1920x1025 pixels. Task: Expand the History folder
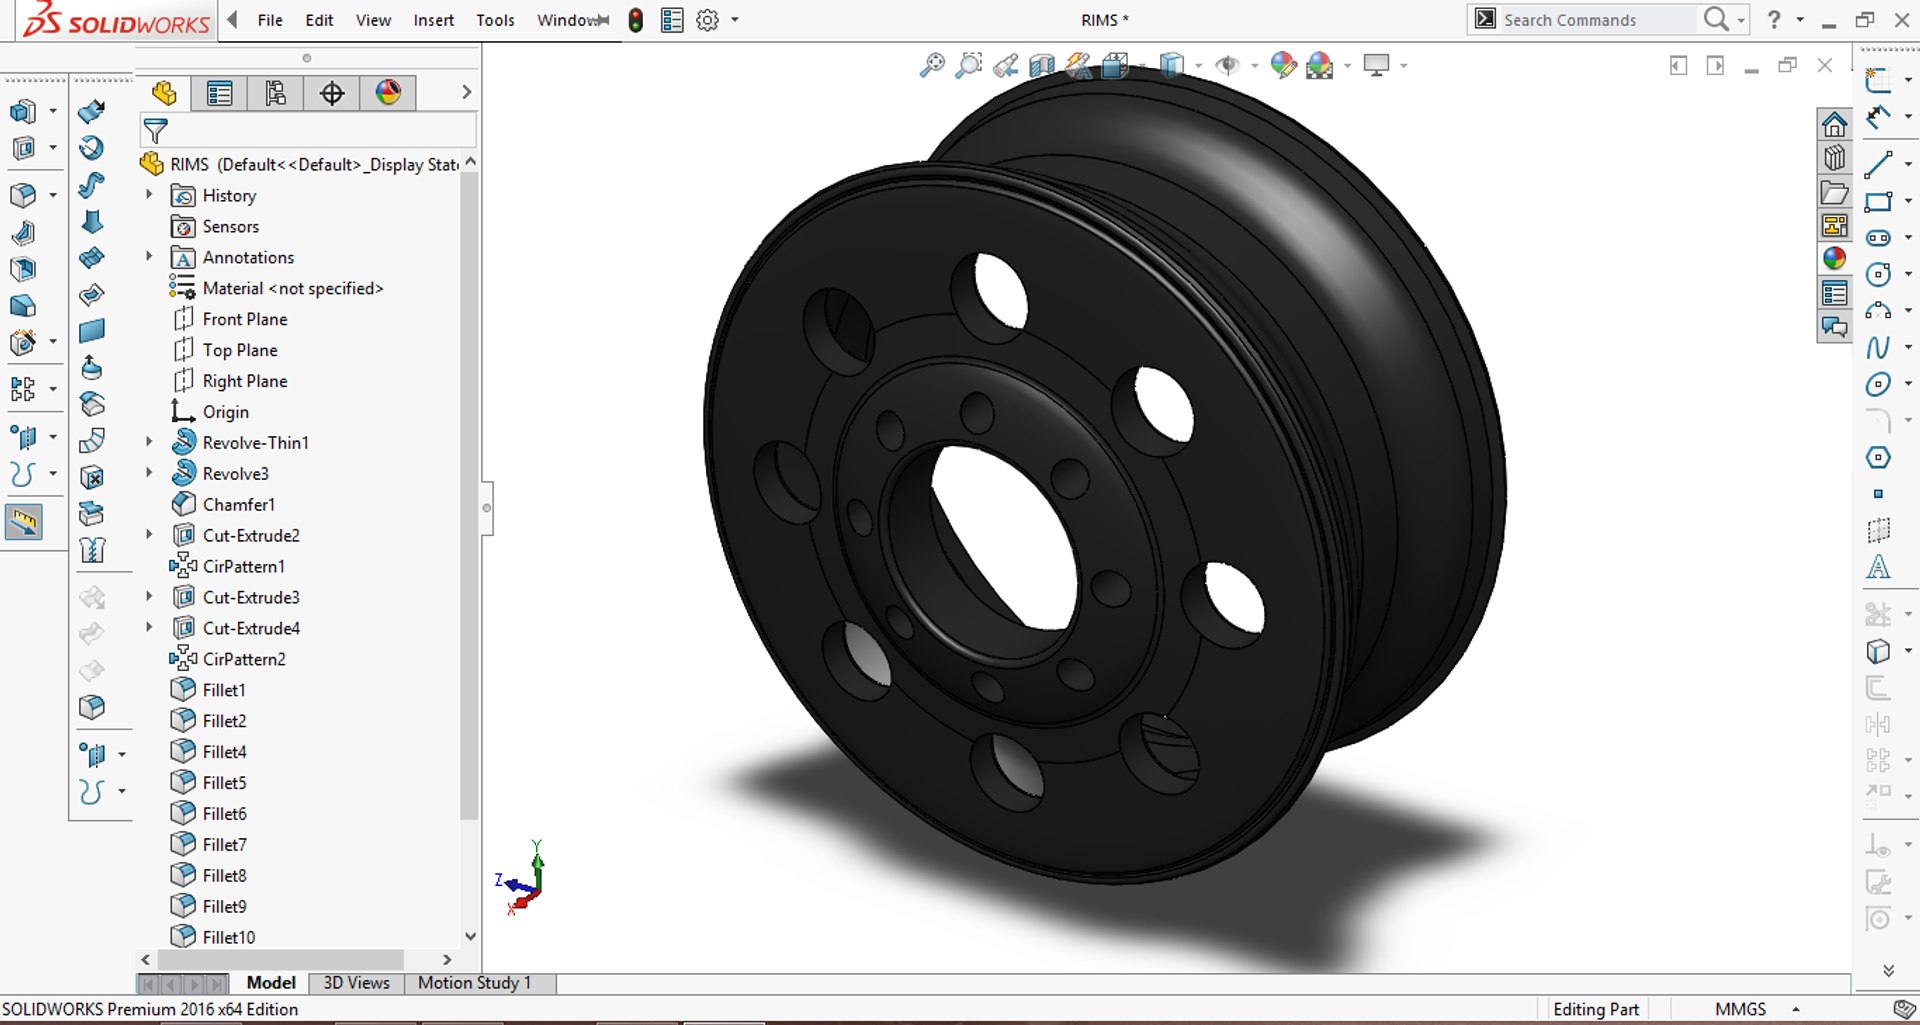tap(149, 195)
